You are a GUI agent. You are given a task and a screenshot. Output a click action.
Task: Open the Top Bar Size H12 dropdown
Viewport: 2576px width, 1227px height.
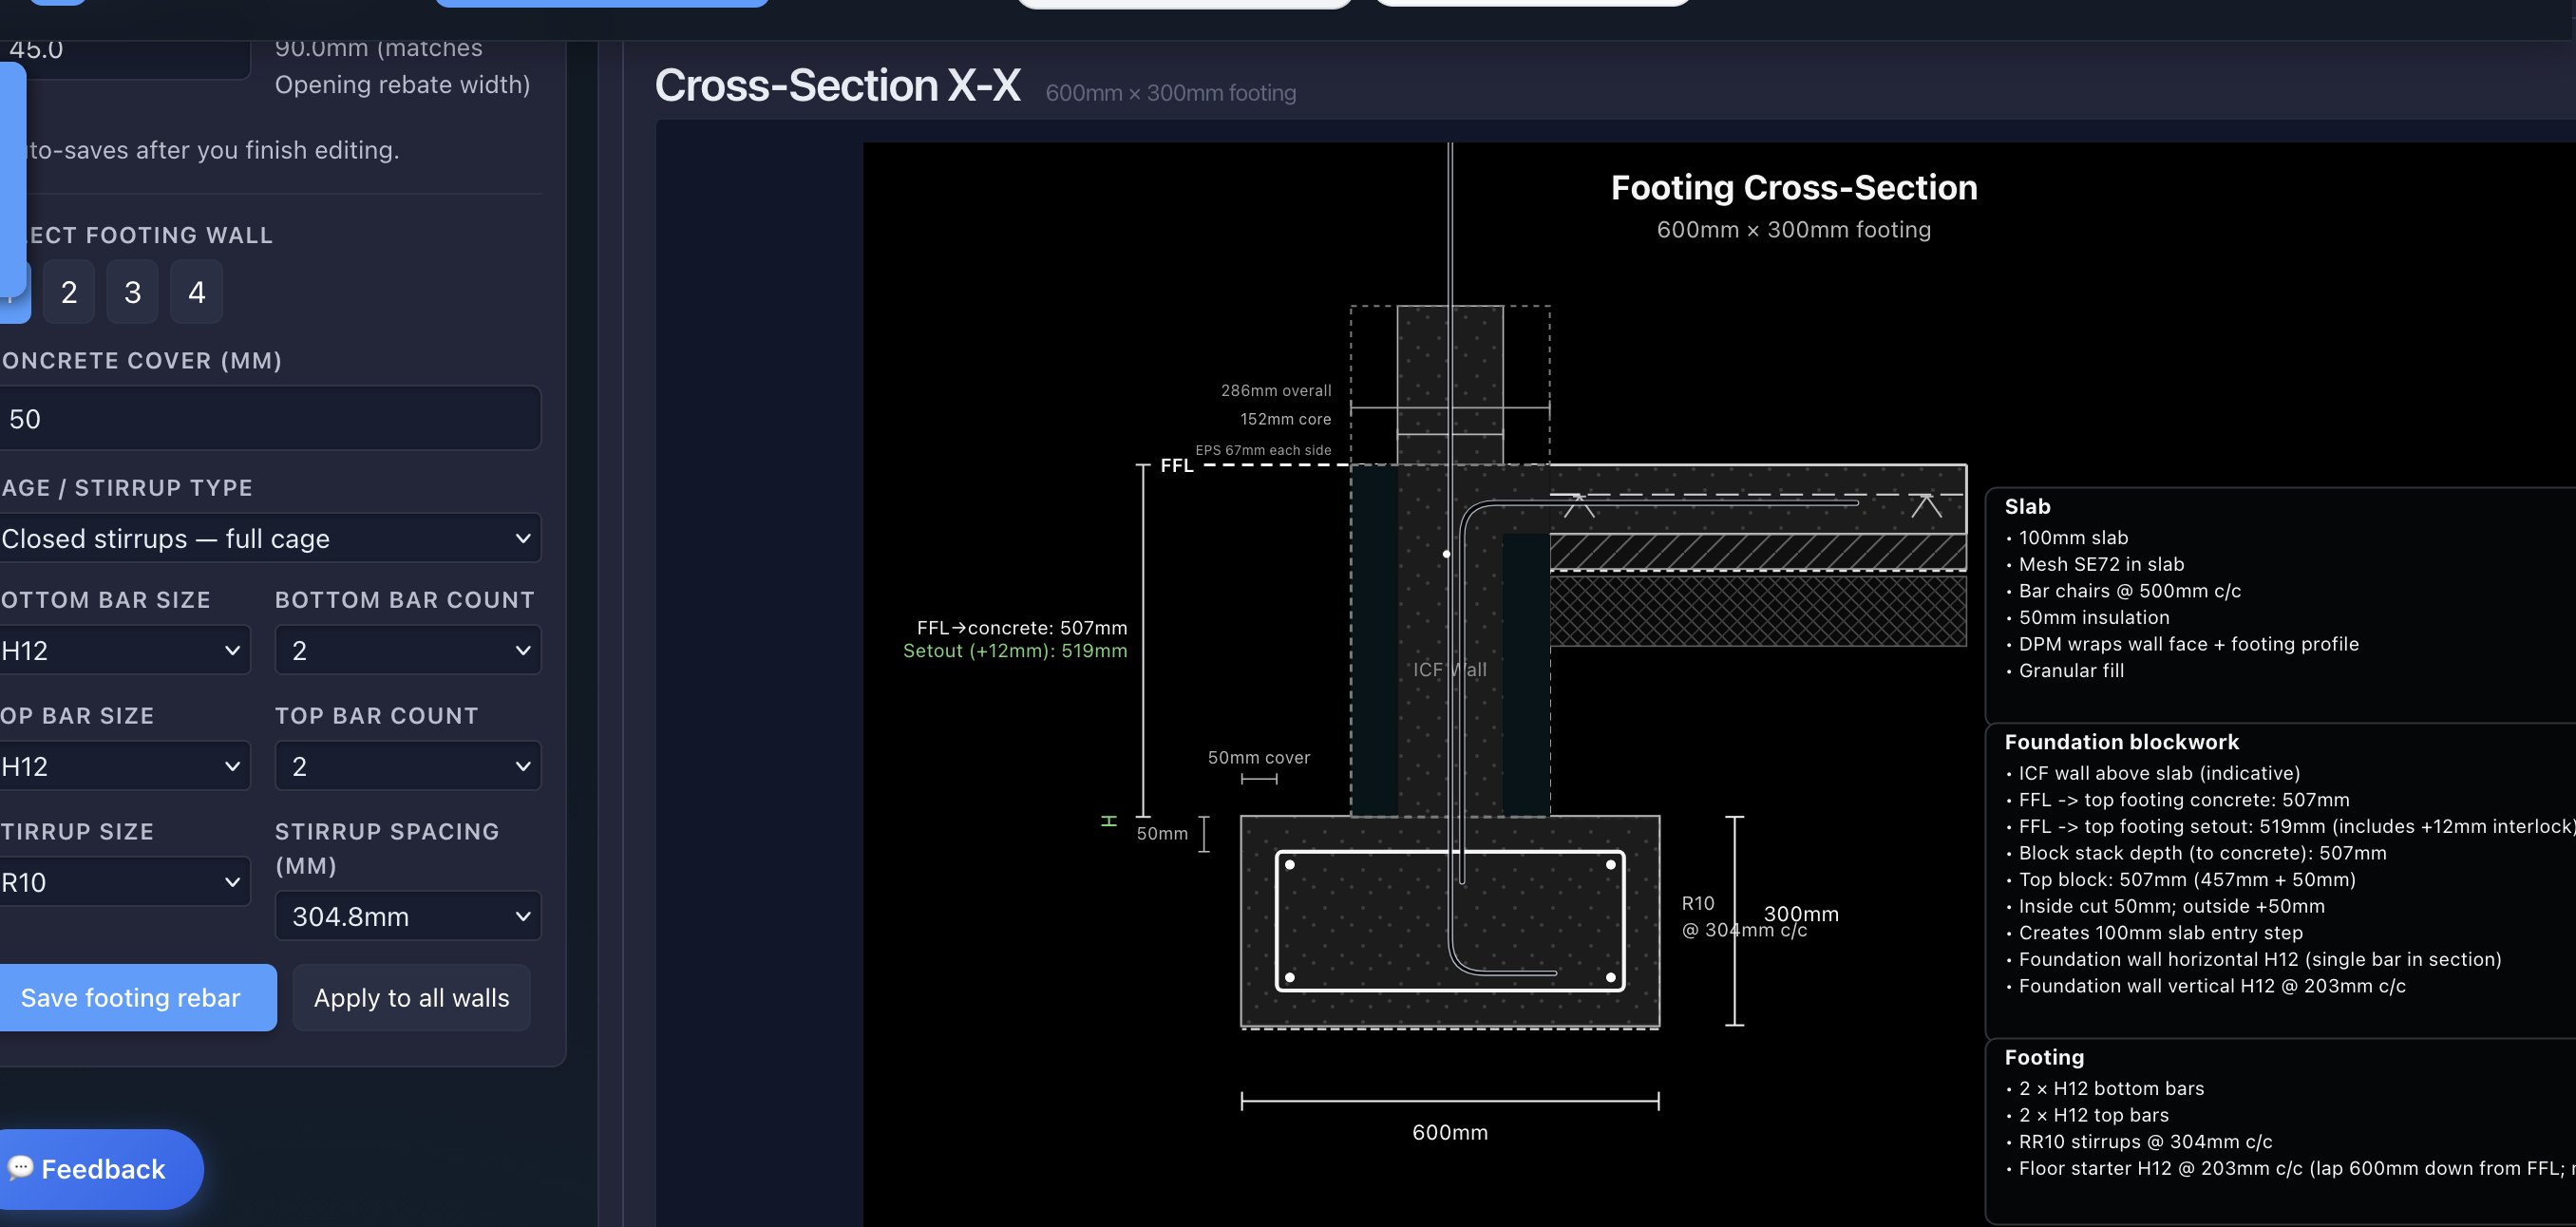click(x=125, y=765)
